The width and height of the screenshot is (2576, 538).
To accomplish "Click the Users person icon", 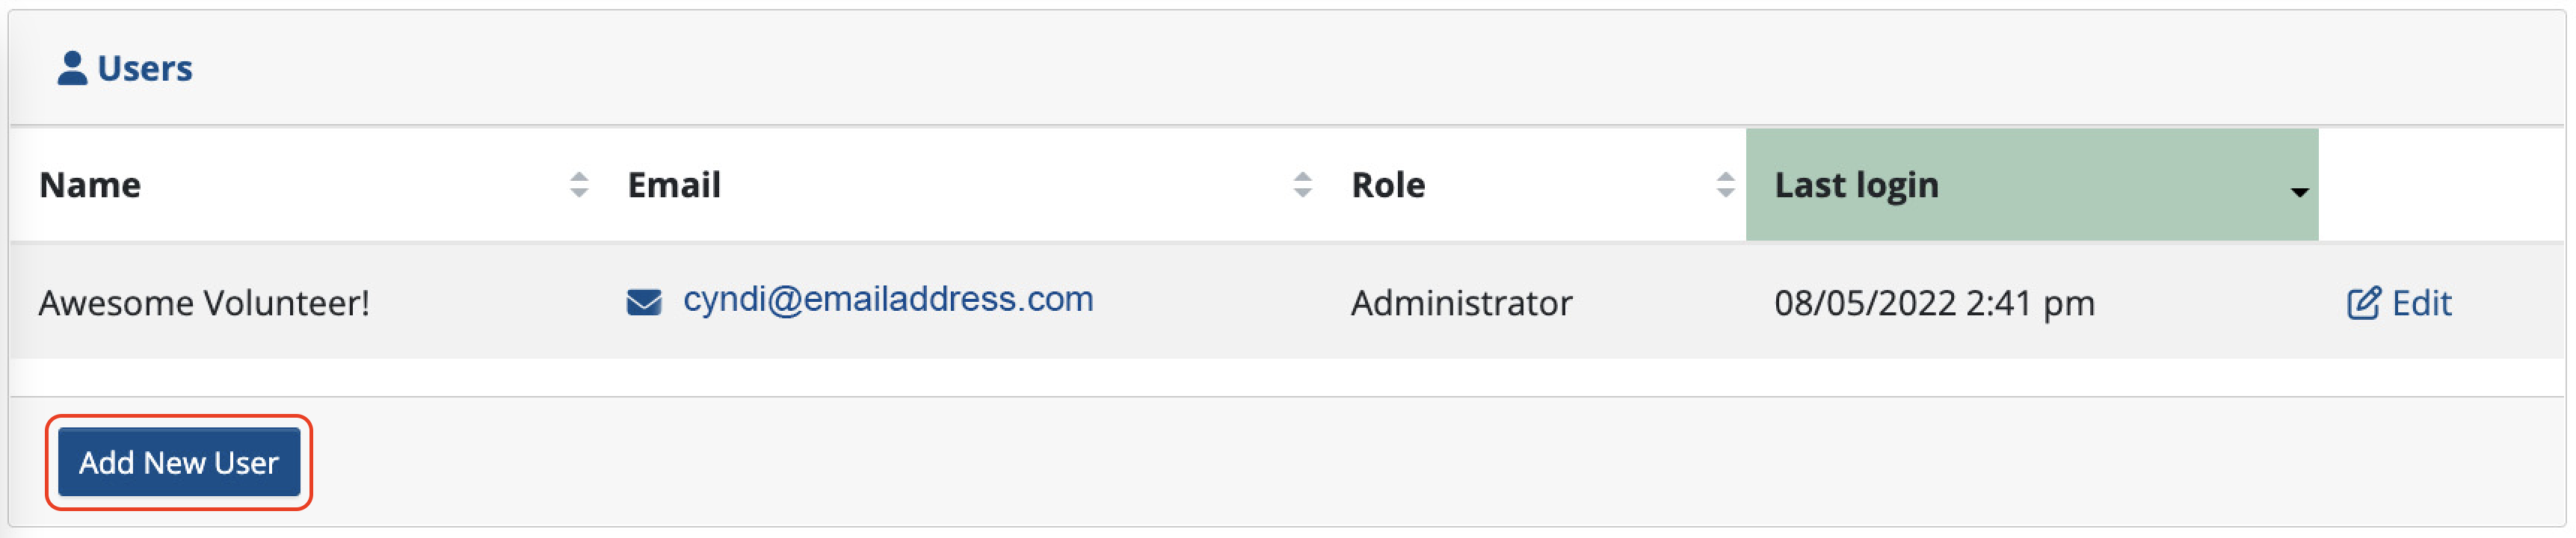I will 72,68.
